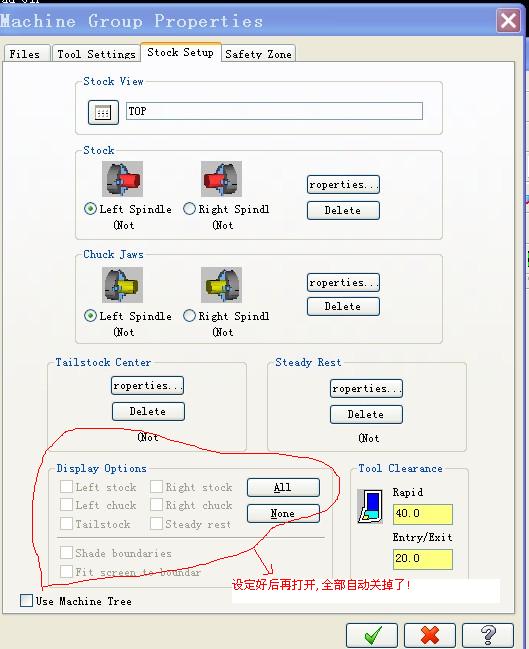Click Delete in Tailstock Center group
529x649 pixels.
(148, 411)
